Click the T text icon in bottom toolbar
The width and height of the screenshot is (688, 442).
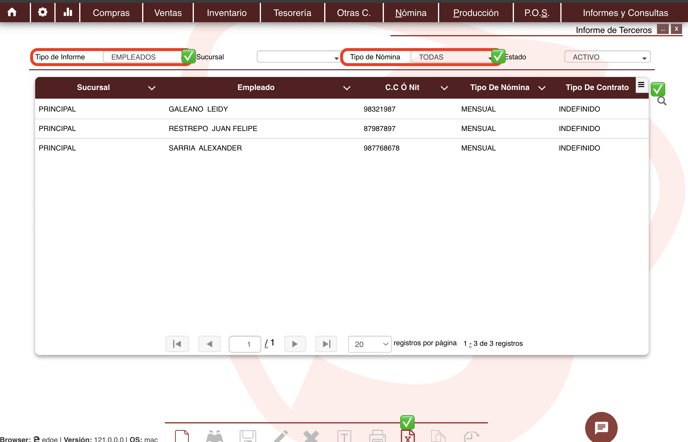coord(344,436)
